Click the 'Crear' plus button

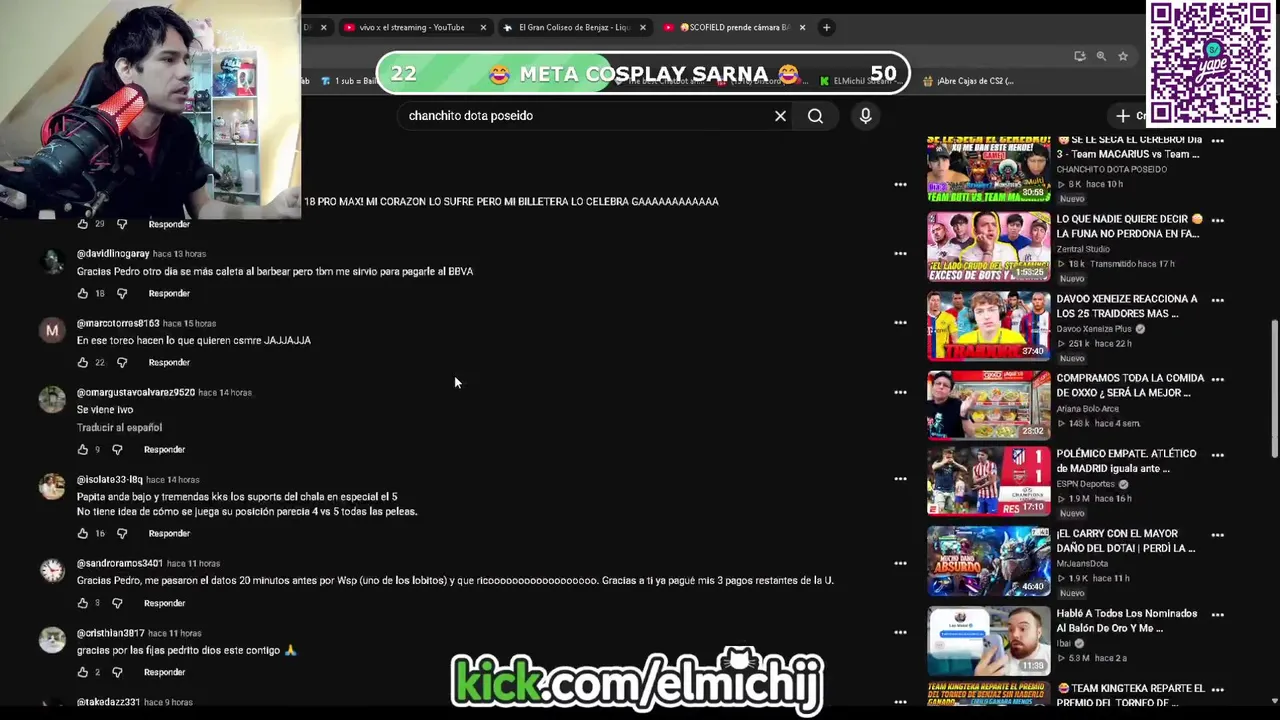coord(1130,116)
